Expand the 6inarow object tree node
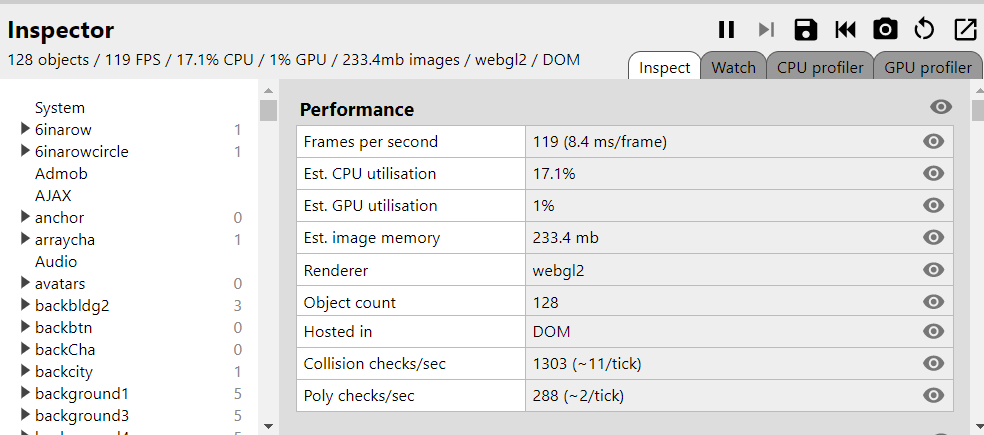The height and width of the screenshot is (435, 984). [25, 129]
